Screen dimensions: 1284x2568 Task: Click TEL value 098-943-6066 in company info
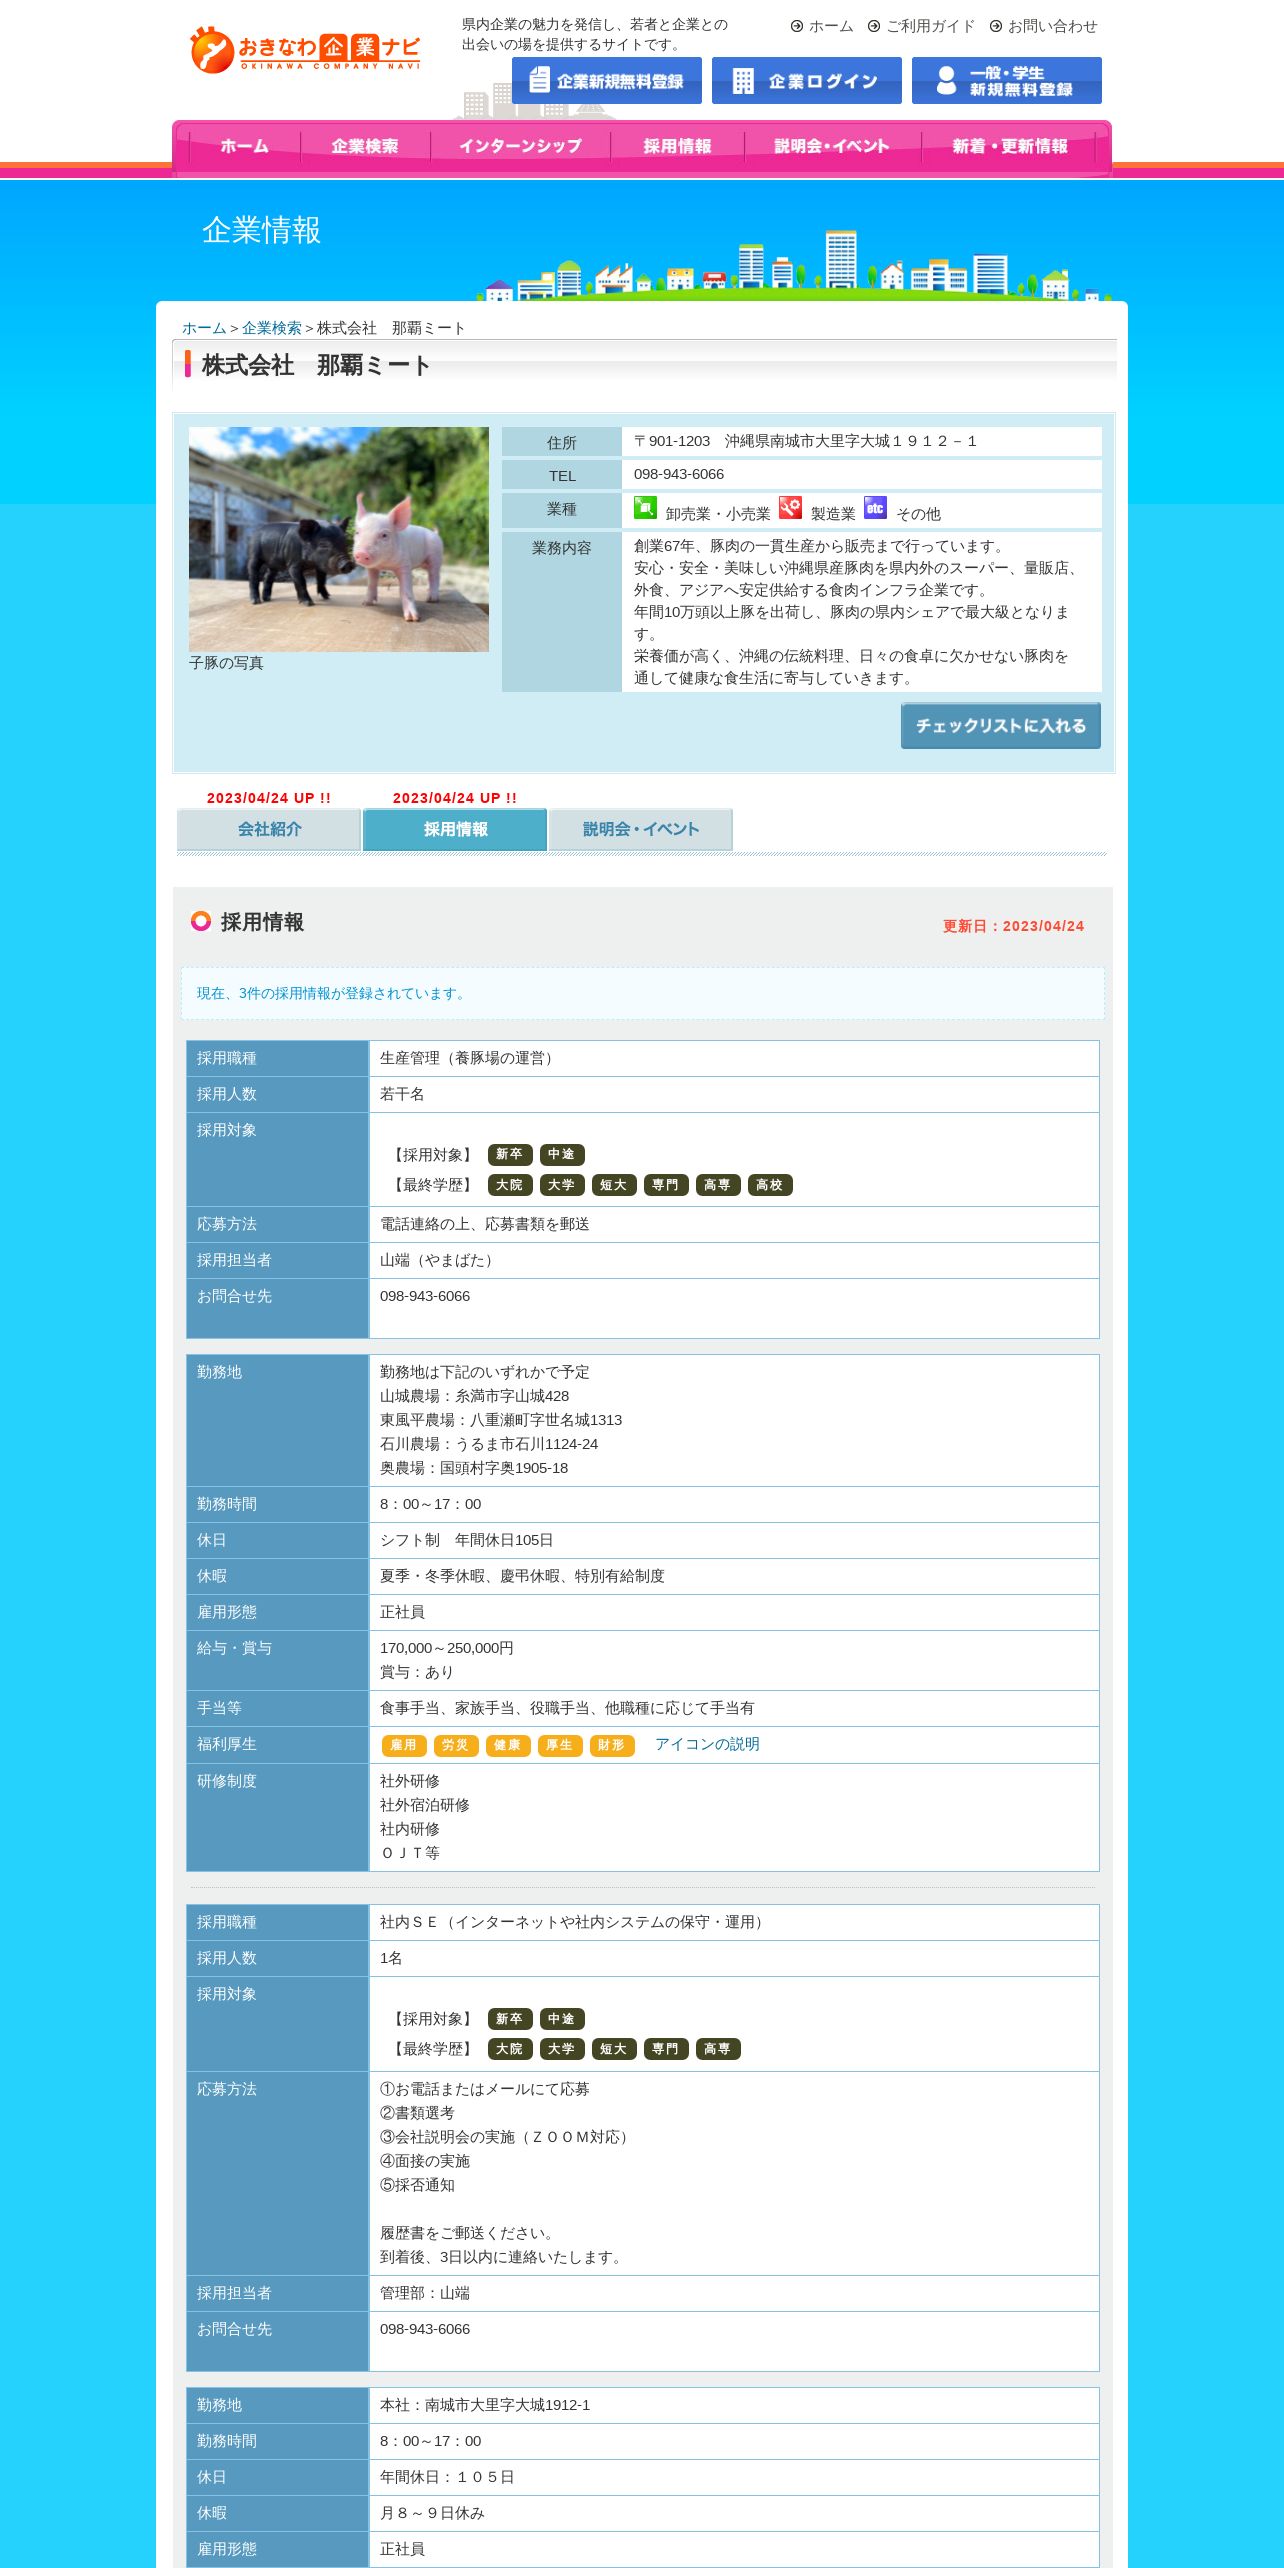pyautogui.click(x=679, y=474)
